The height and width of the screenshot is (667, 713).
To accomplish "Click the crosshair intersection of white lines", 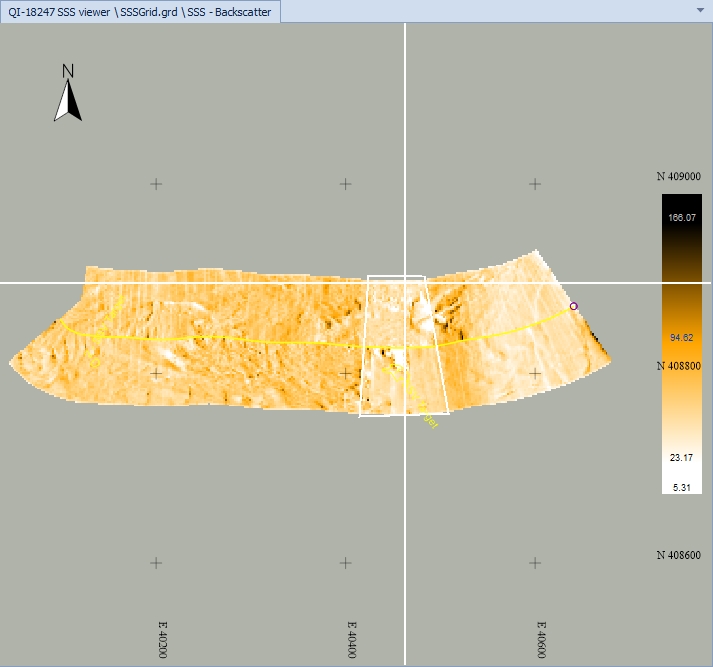I will (x=405, y=282).
